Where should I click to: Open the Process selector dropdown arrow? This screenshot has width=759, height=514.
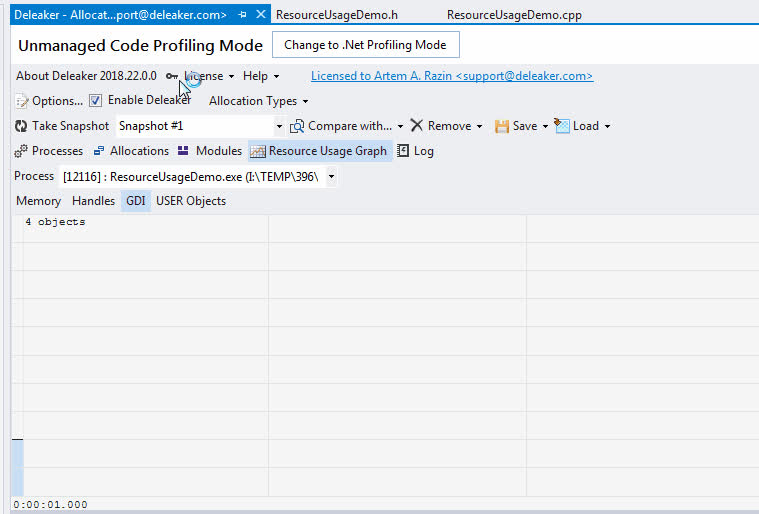click(x=332, y=177)
